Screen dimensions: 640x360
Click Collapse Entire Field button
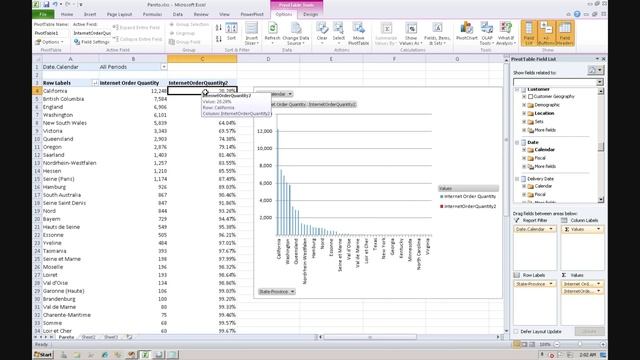[137, 39]
